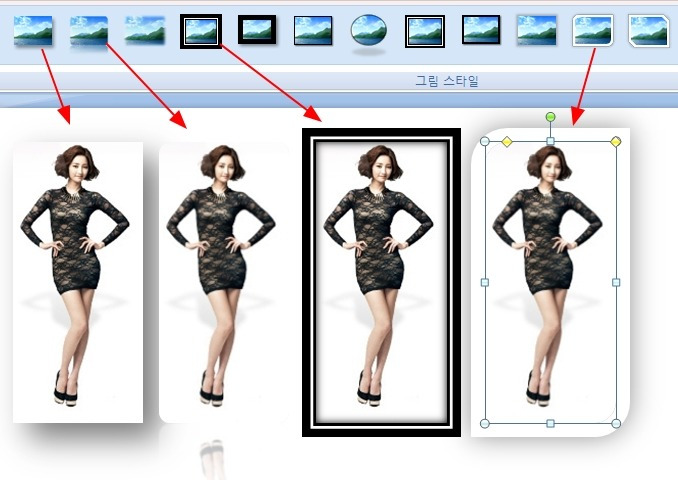Click the top-middle square sizing handle
The height and width of the screenshot is (480, 678).
pyautogui.click(x=550, y=141)
